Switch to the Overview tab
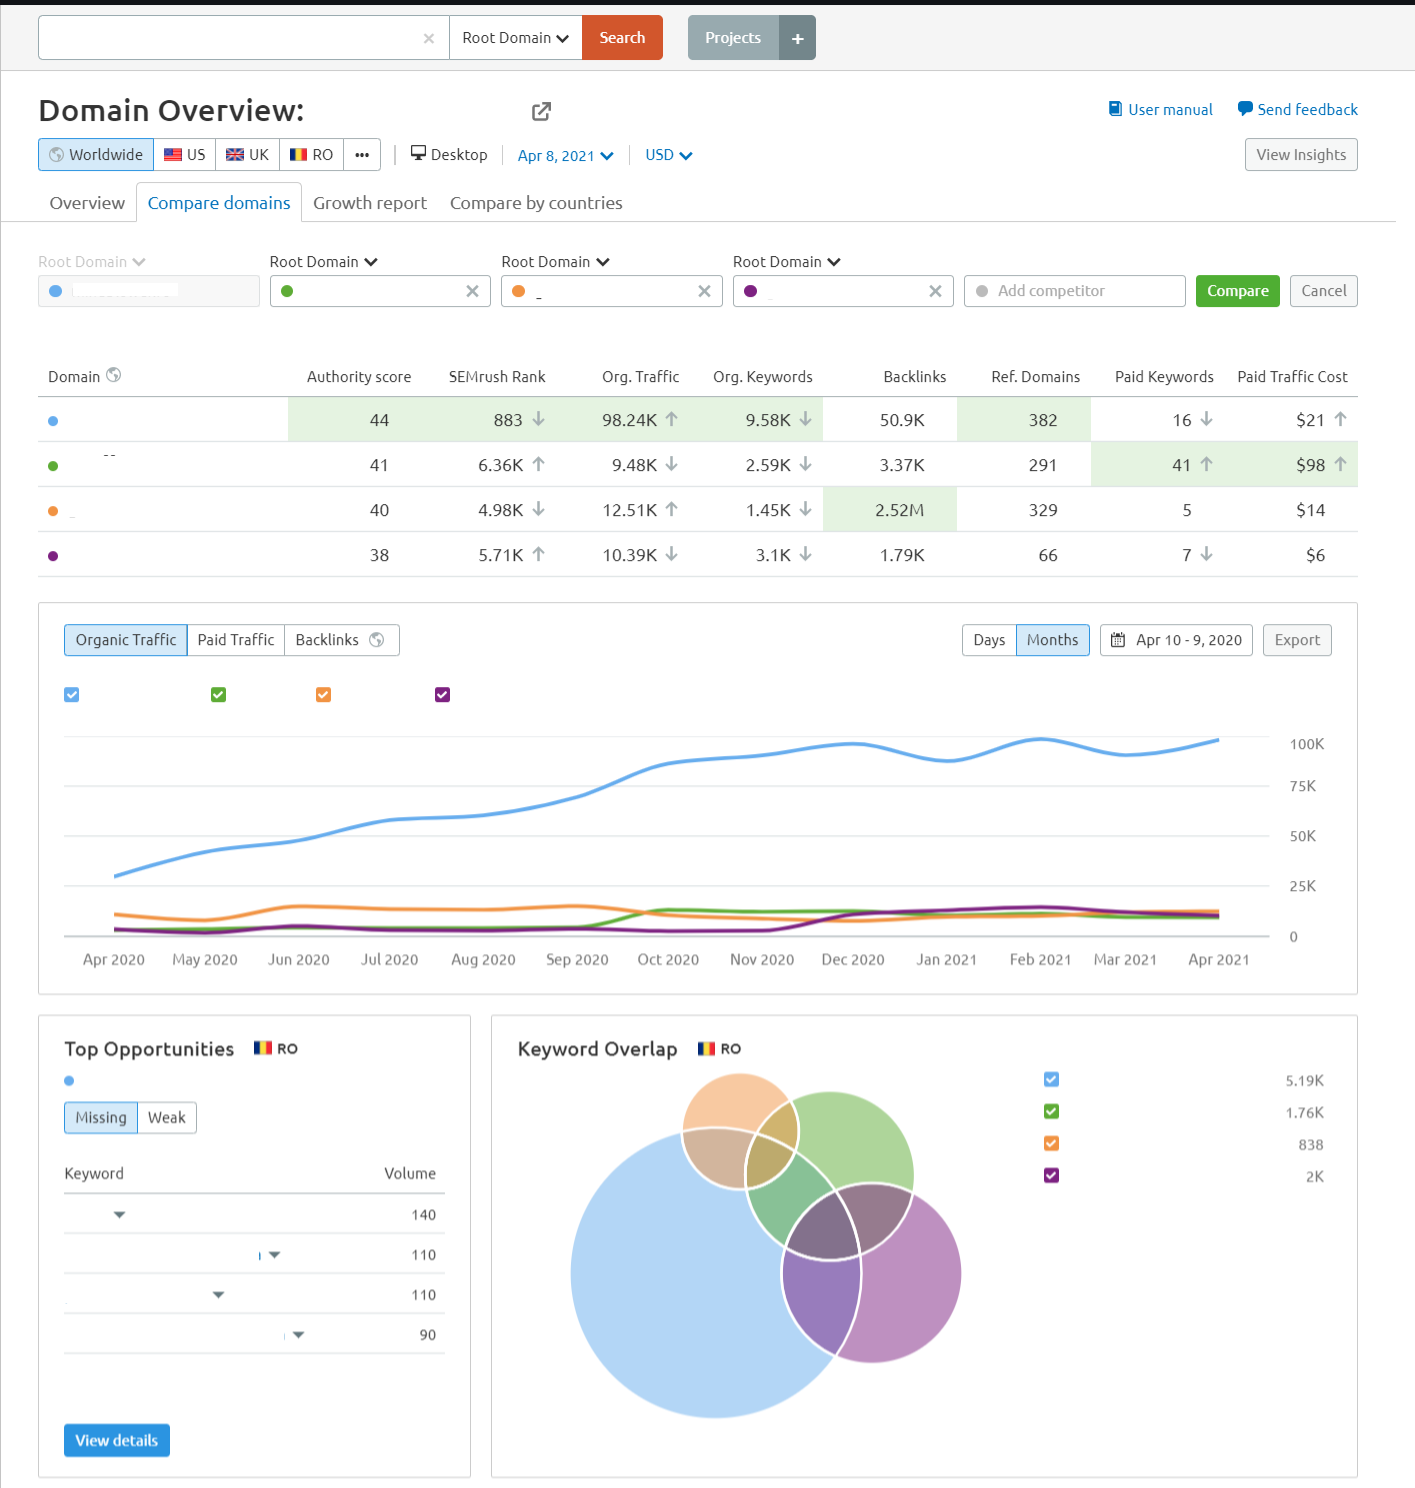Screen dimensions: 1415x1488 click(87, 203)
